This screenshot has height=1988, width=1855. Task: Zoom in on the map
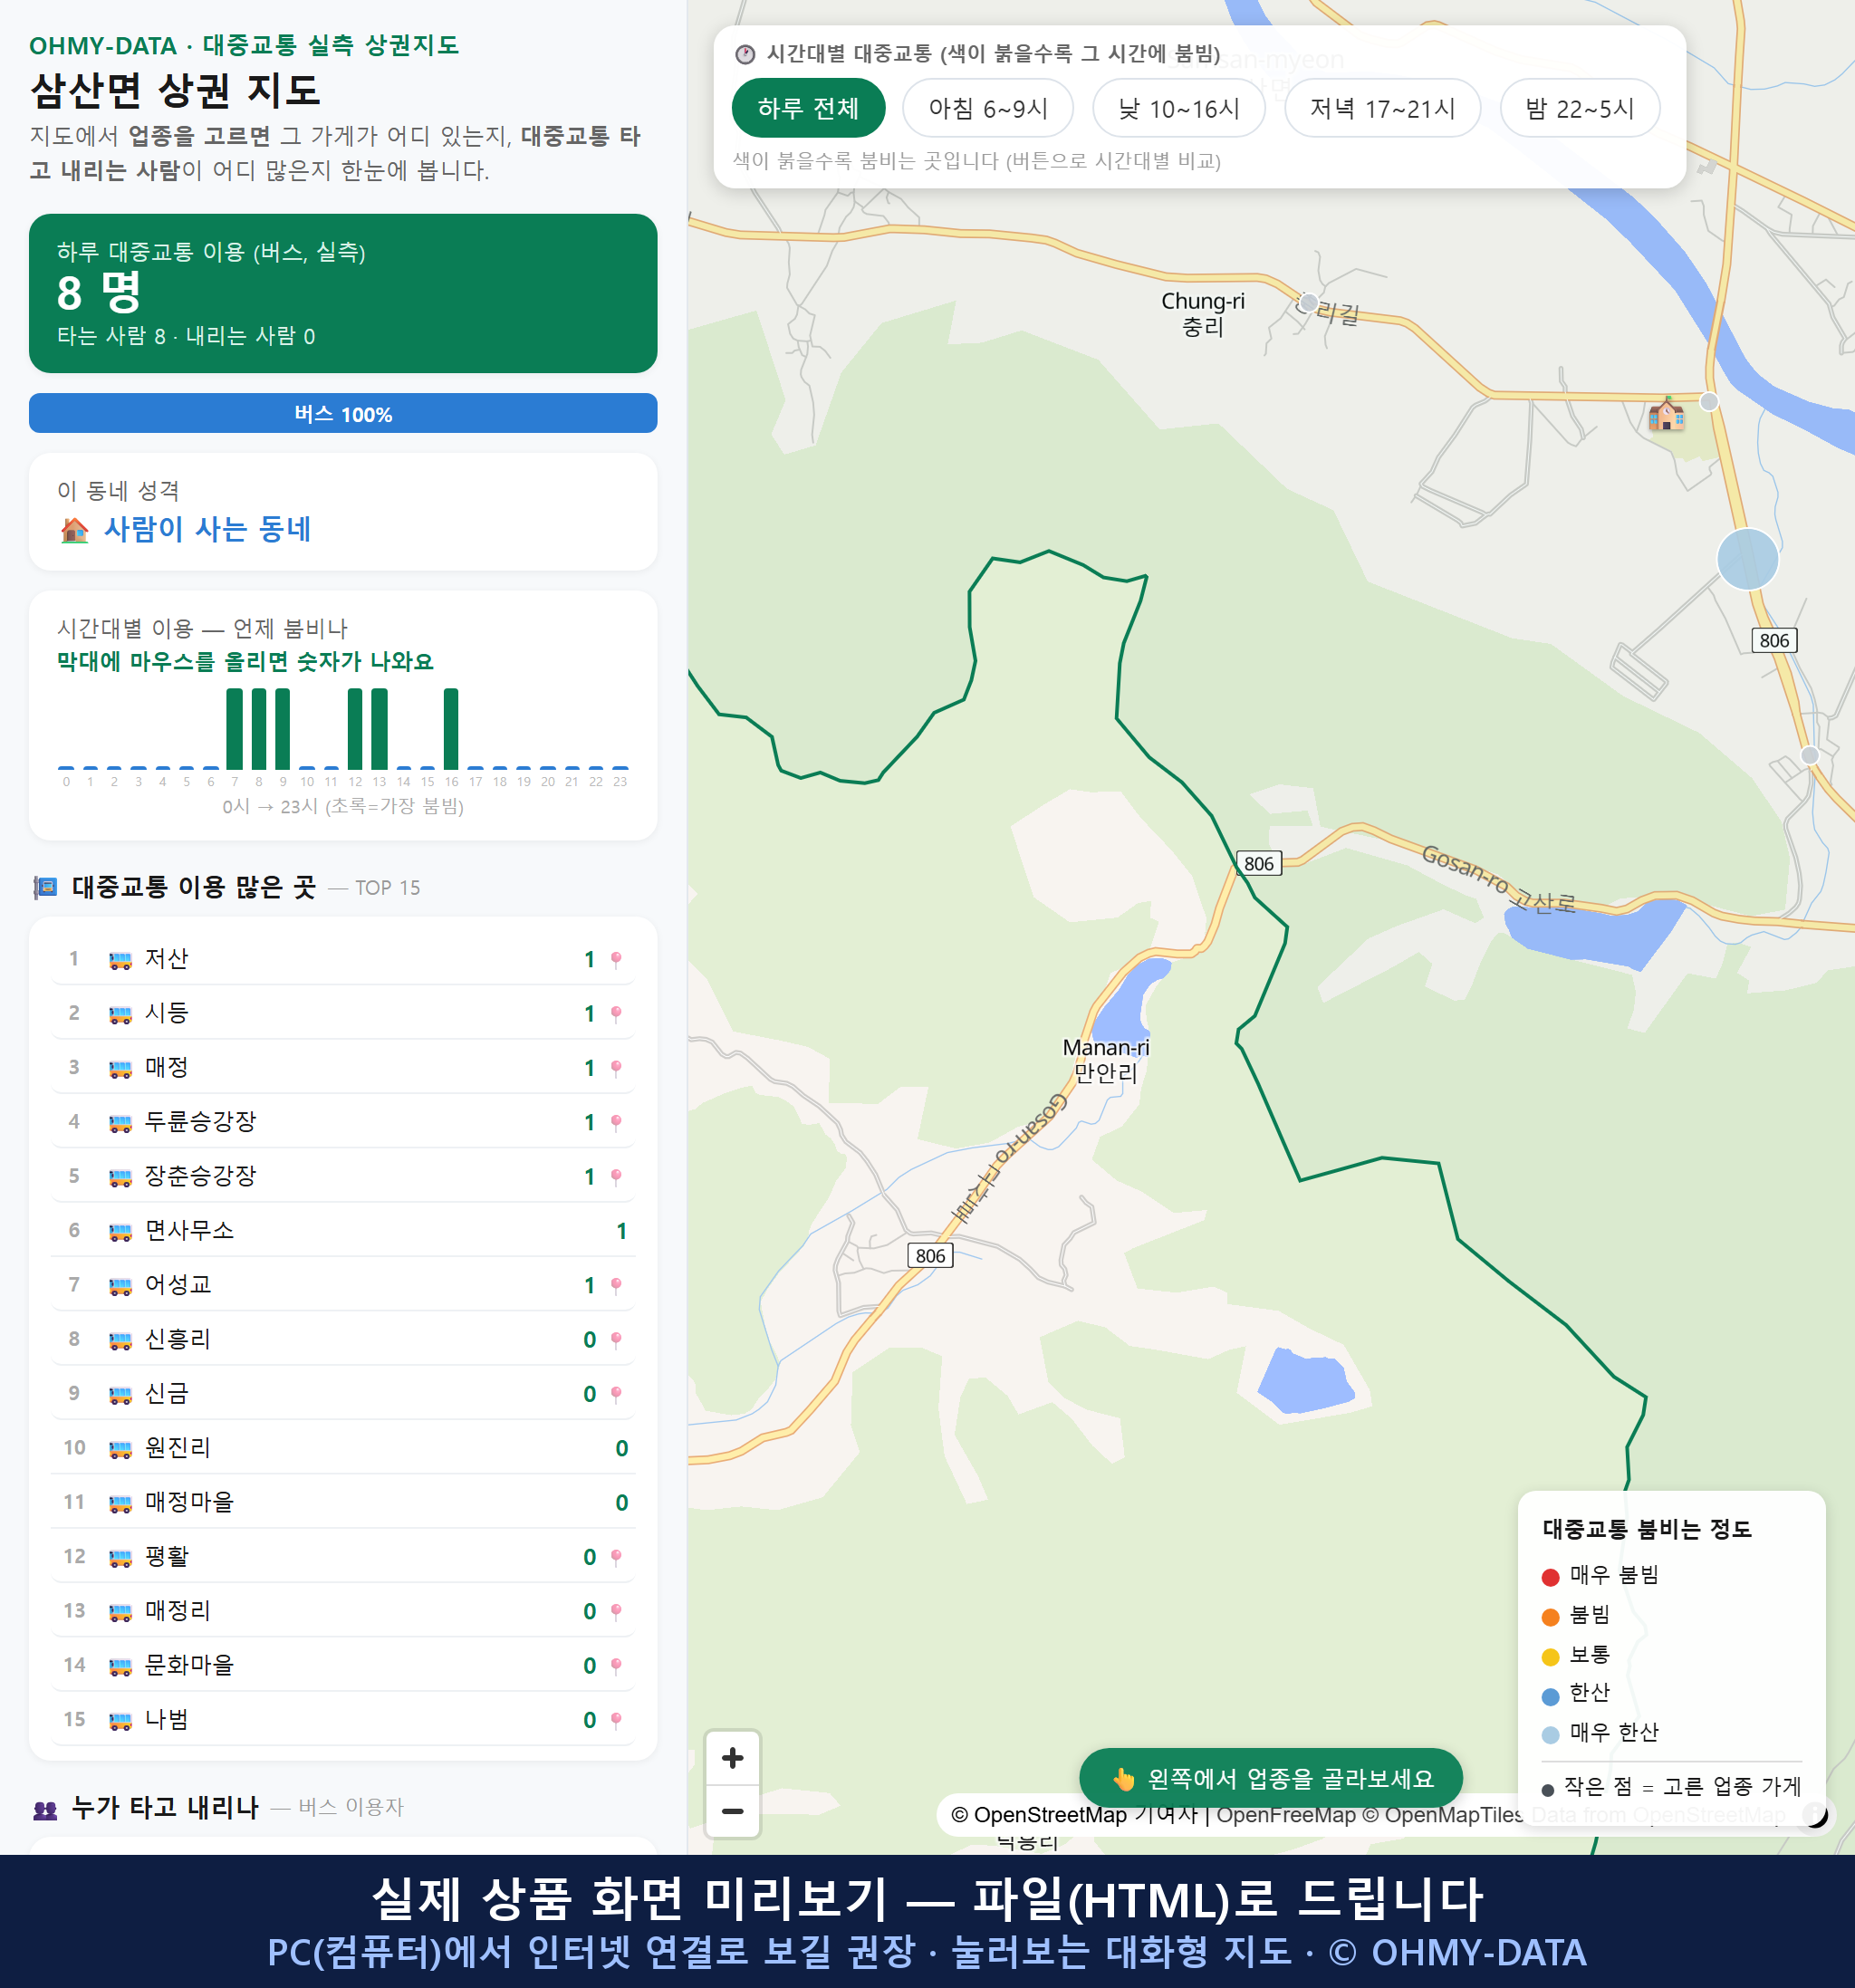[x=732, y=1758]
